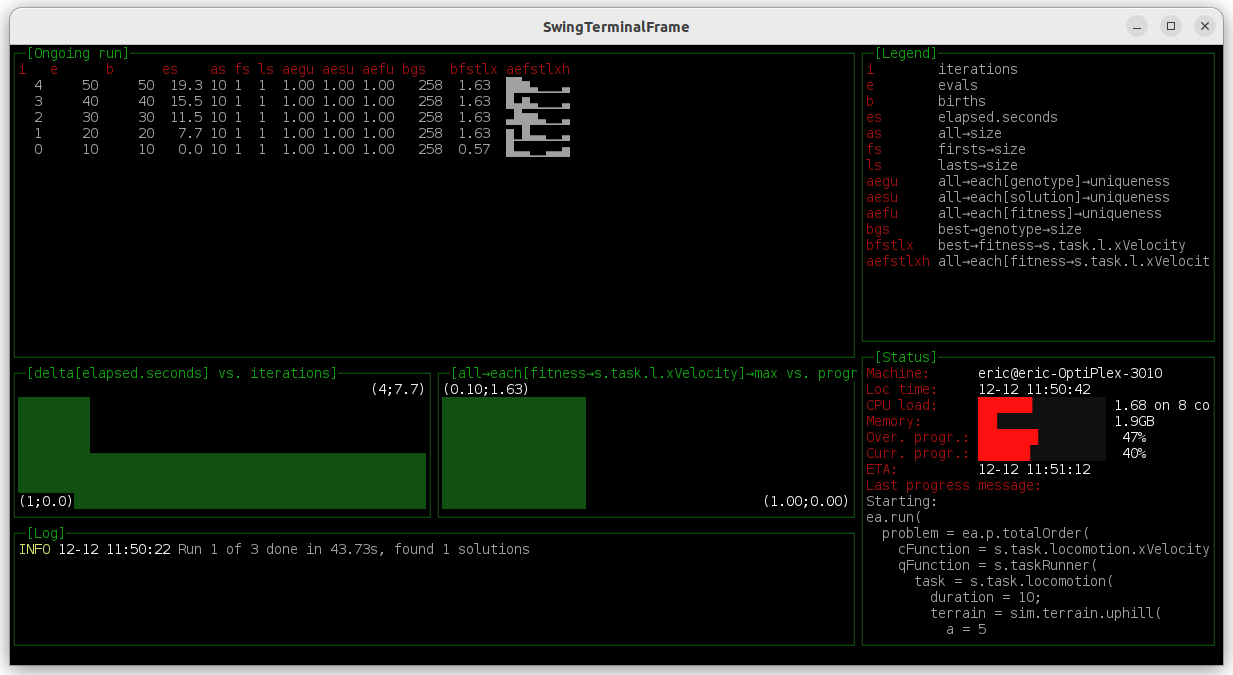The height and width of the screenshot is (675, 1233).
Task: Click the 'Last progress message:' label
Action: (954, 485)
